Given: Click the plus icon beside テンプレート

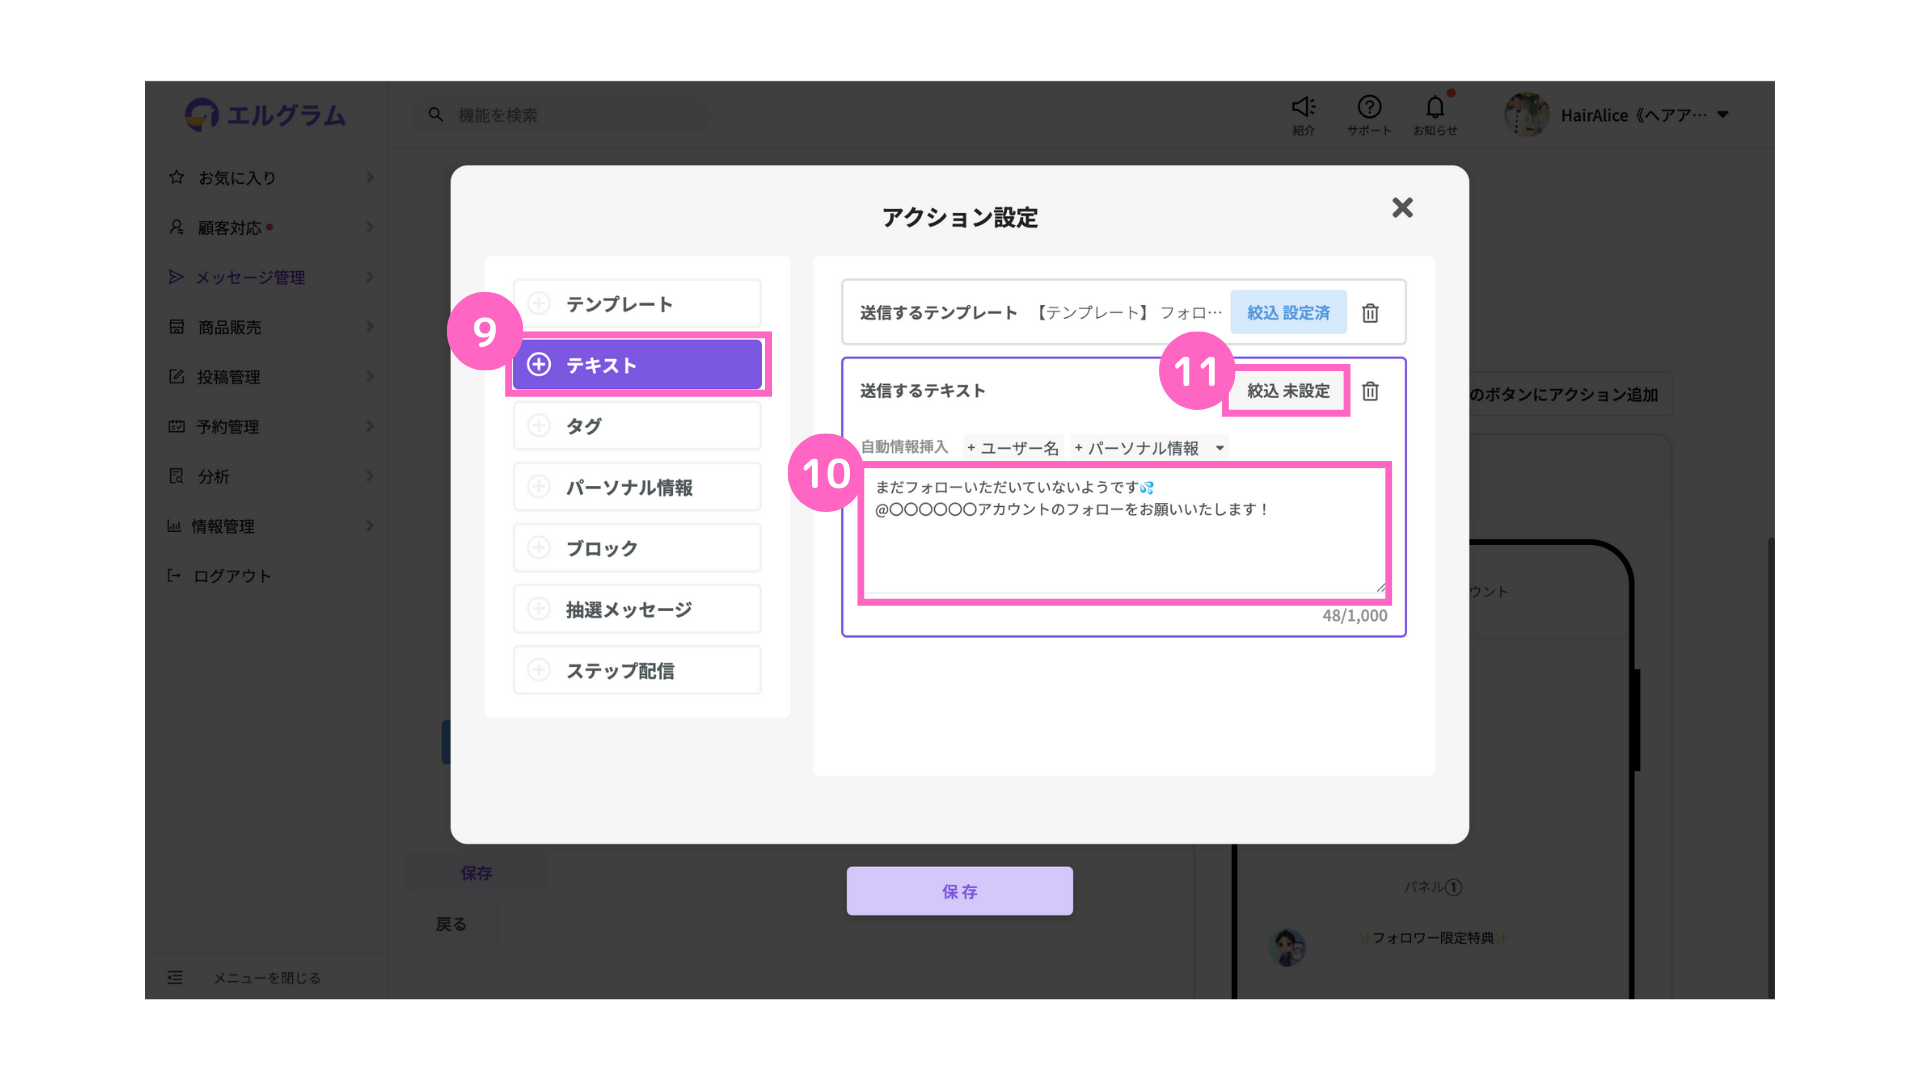Looking at the screenshot, I should coord(539,303).
